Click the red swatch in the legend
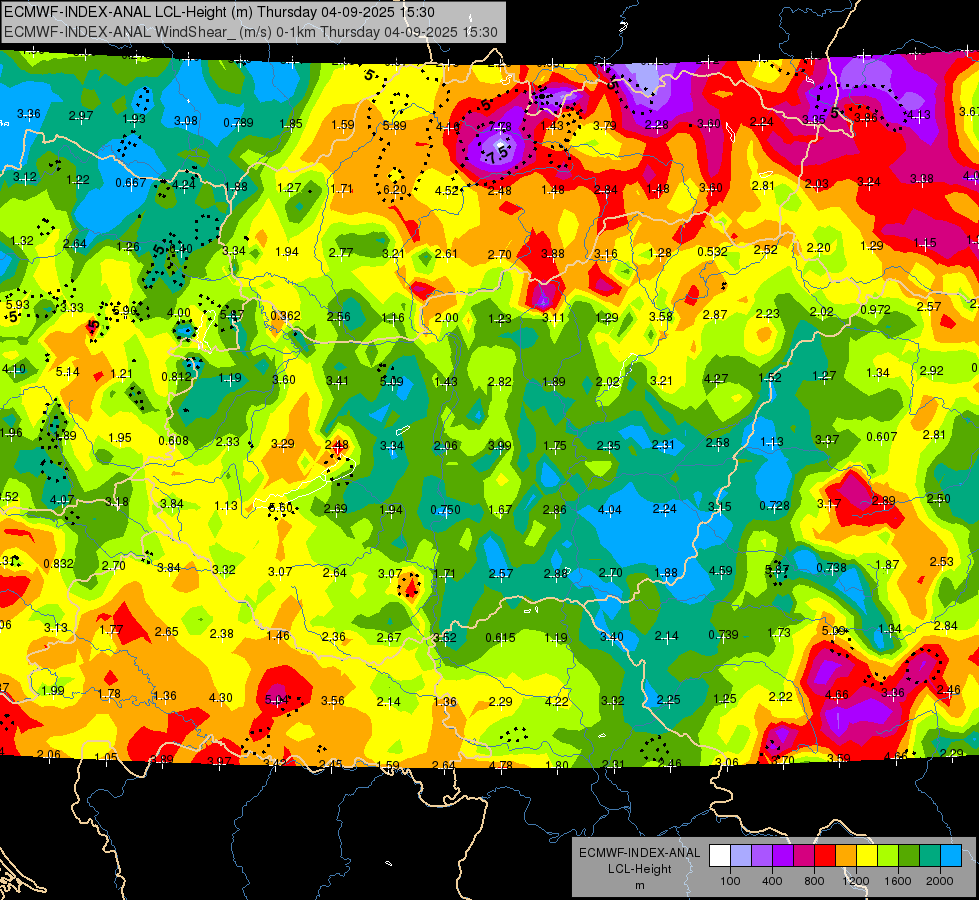979x900 pixels. tap(825, 856)
